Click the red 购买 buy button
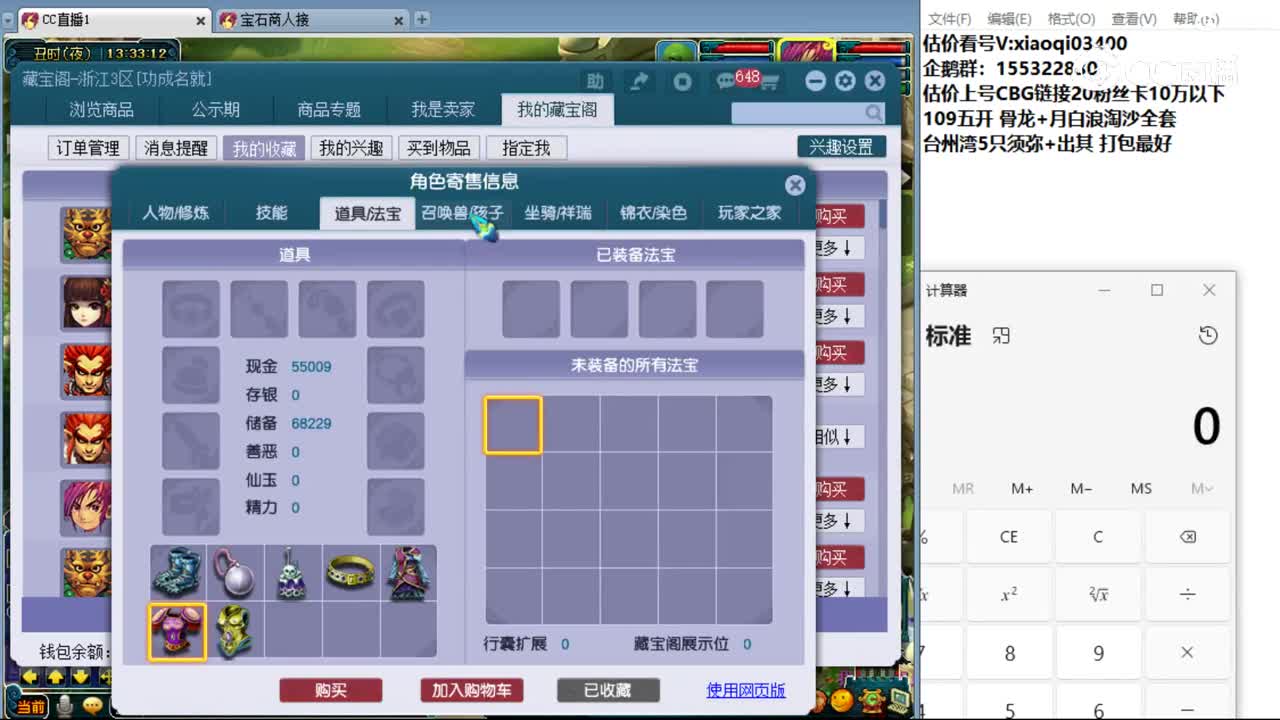This screenshot has height=720, width=1280. (x=331, y=690)
